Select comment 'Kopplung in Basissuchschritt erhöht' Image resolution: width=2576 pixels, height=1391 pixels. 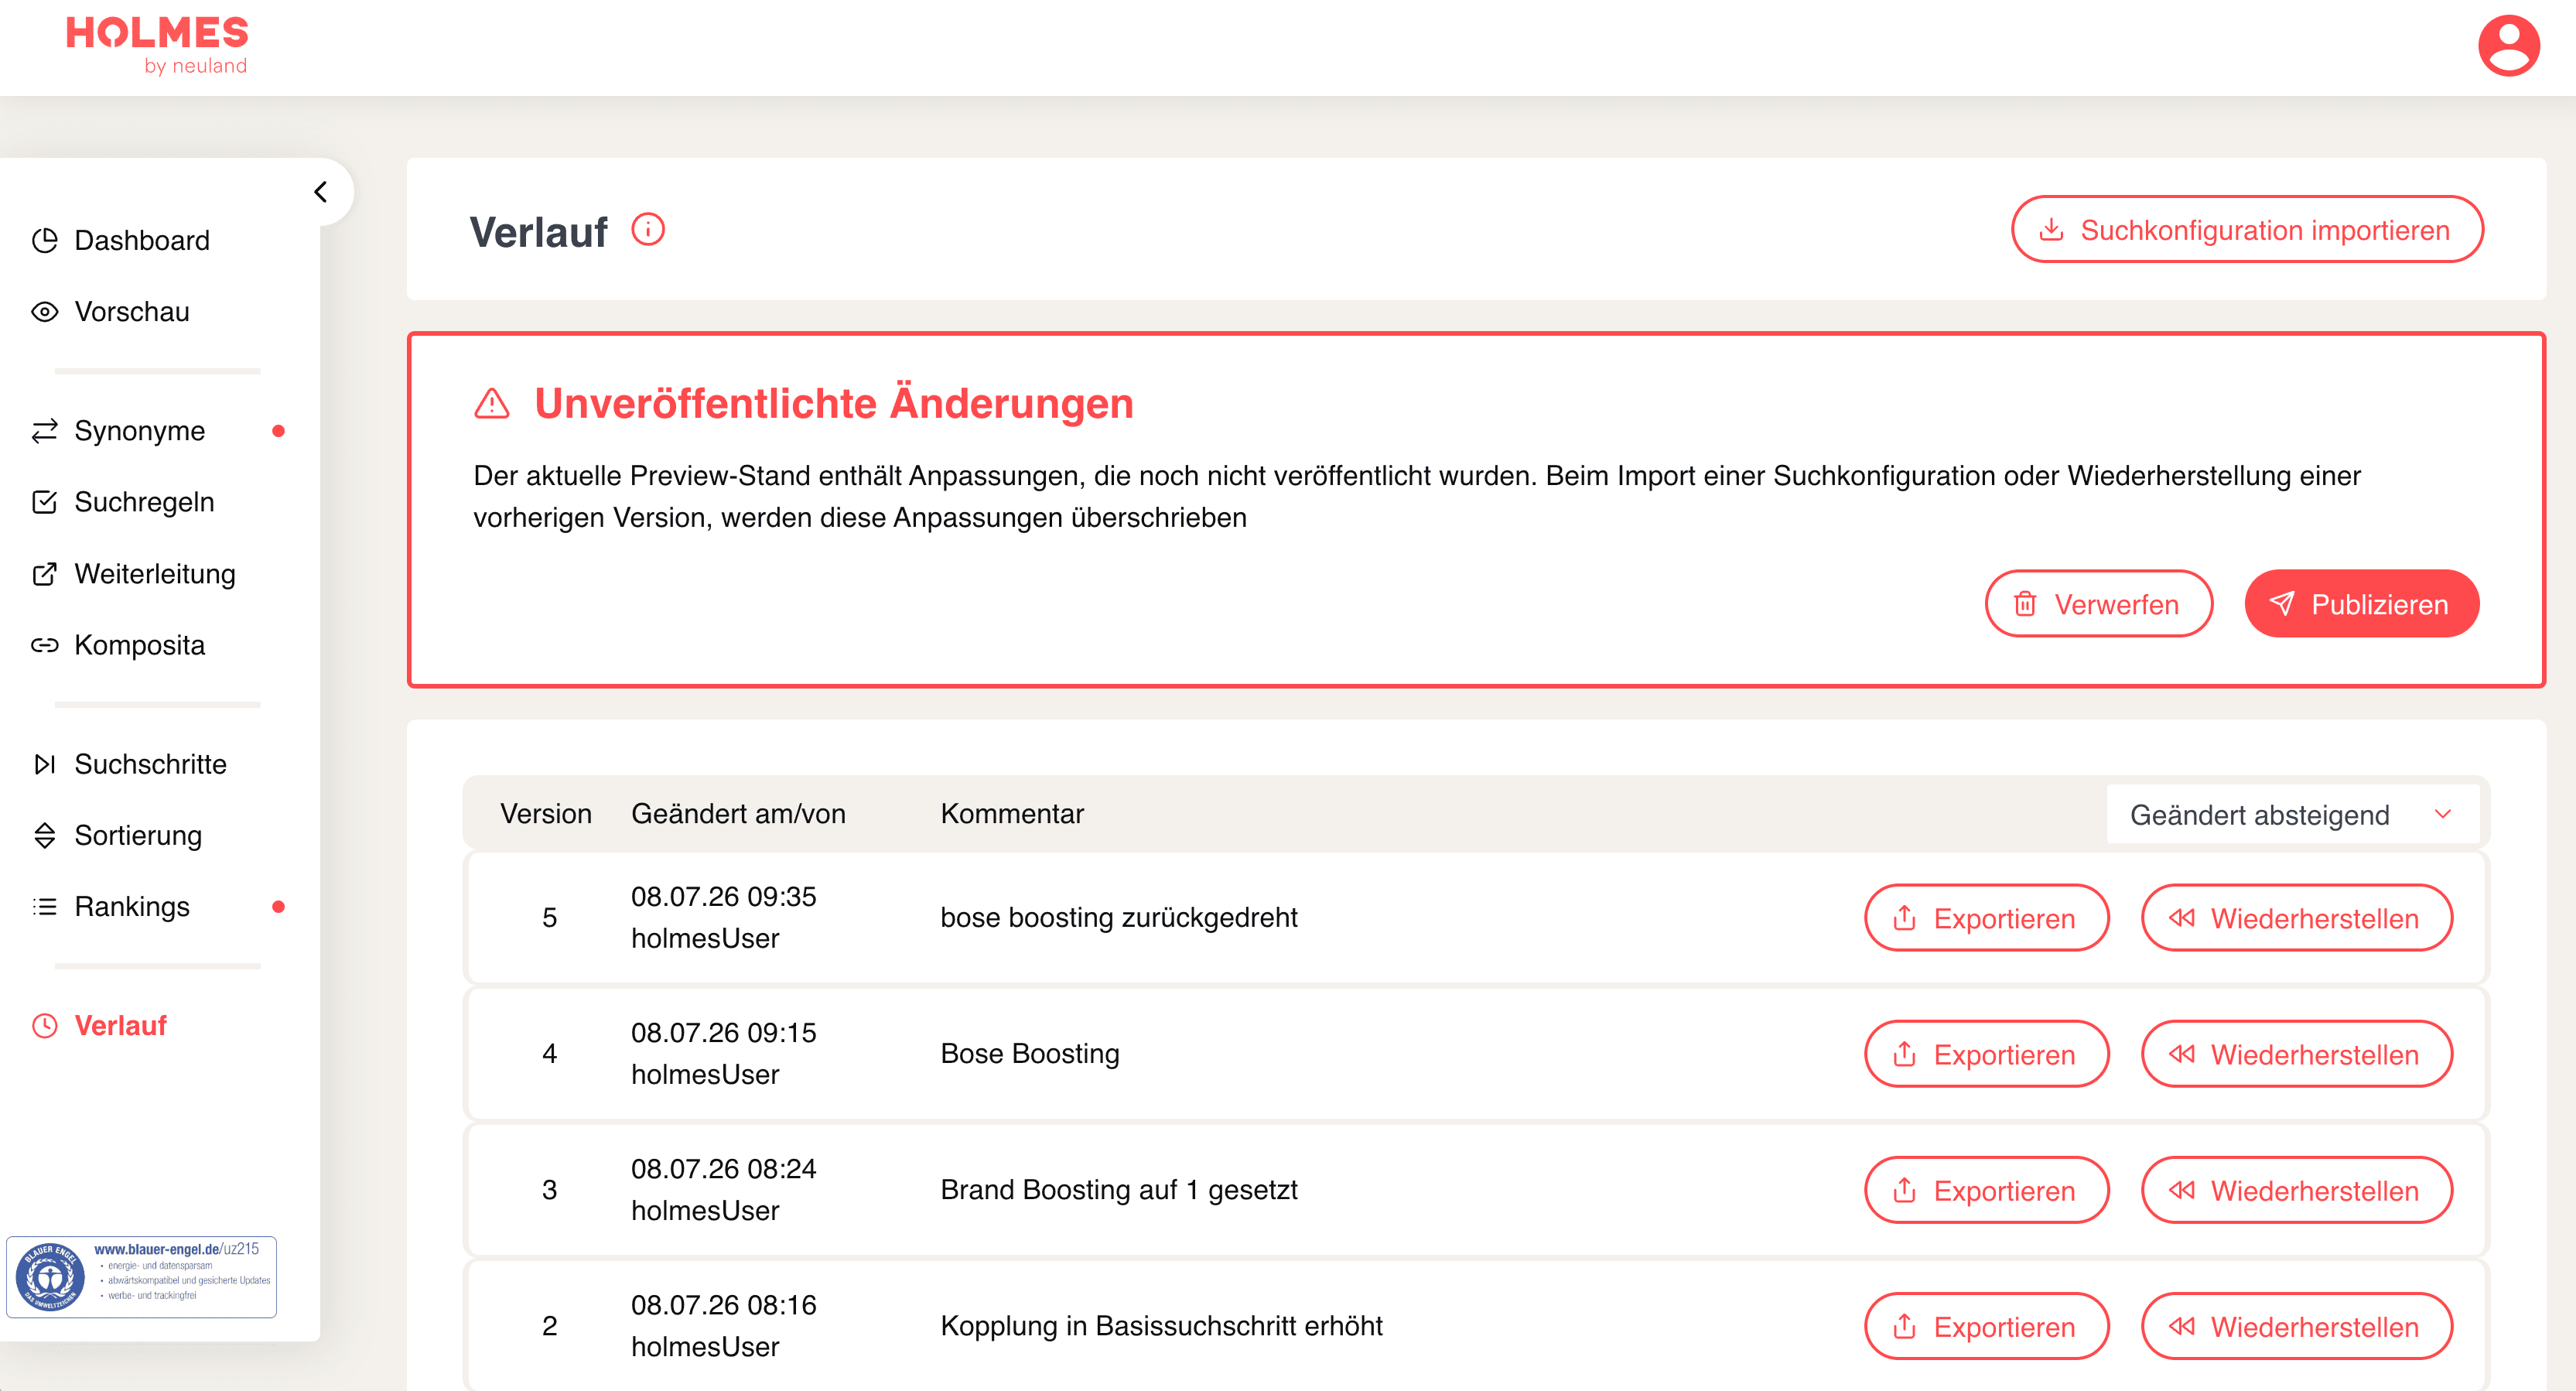coord(1161,1325)
